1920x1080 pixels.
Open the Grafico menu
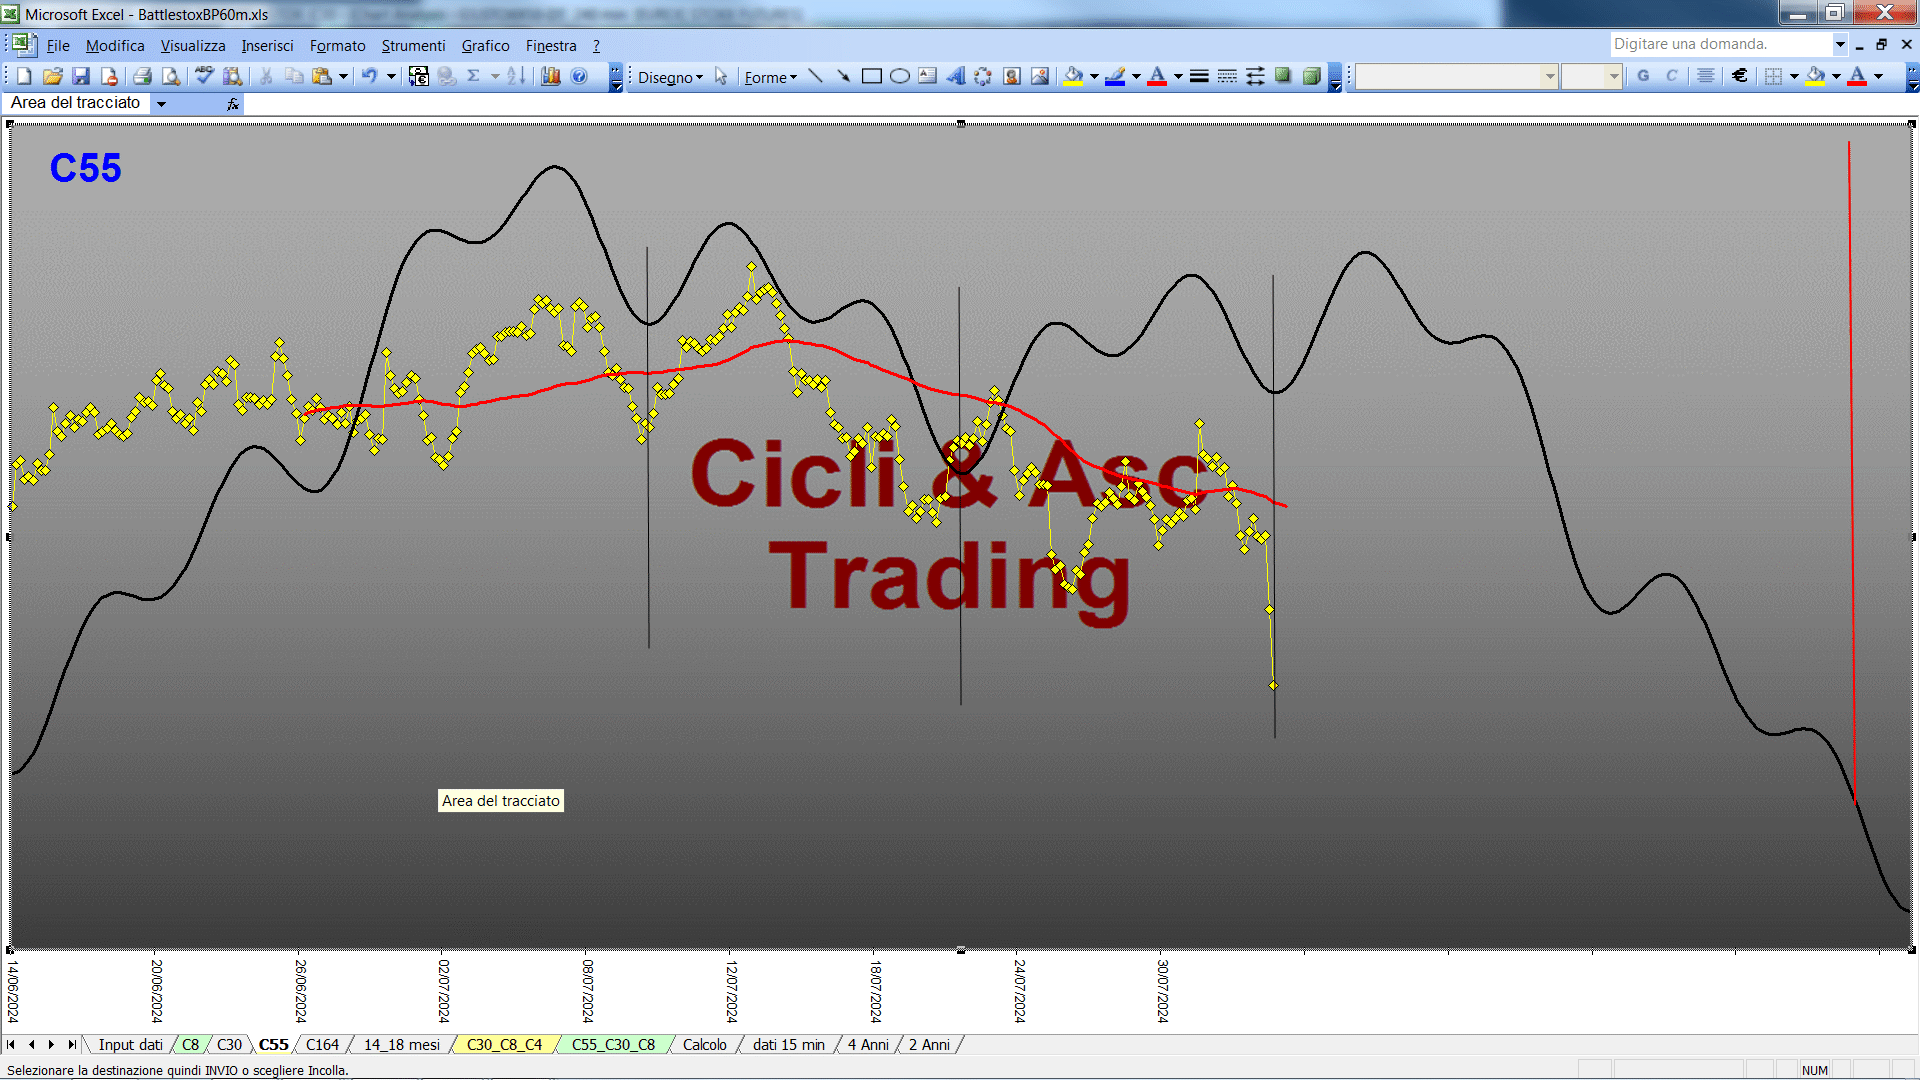click(x=485, y=45)
